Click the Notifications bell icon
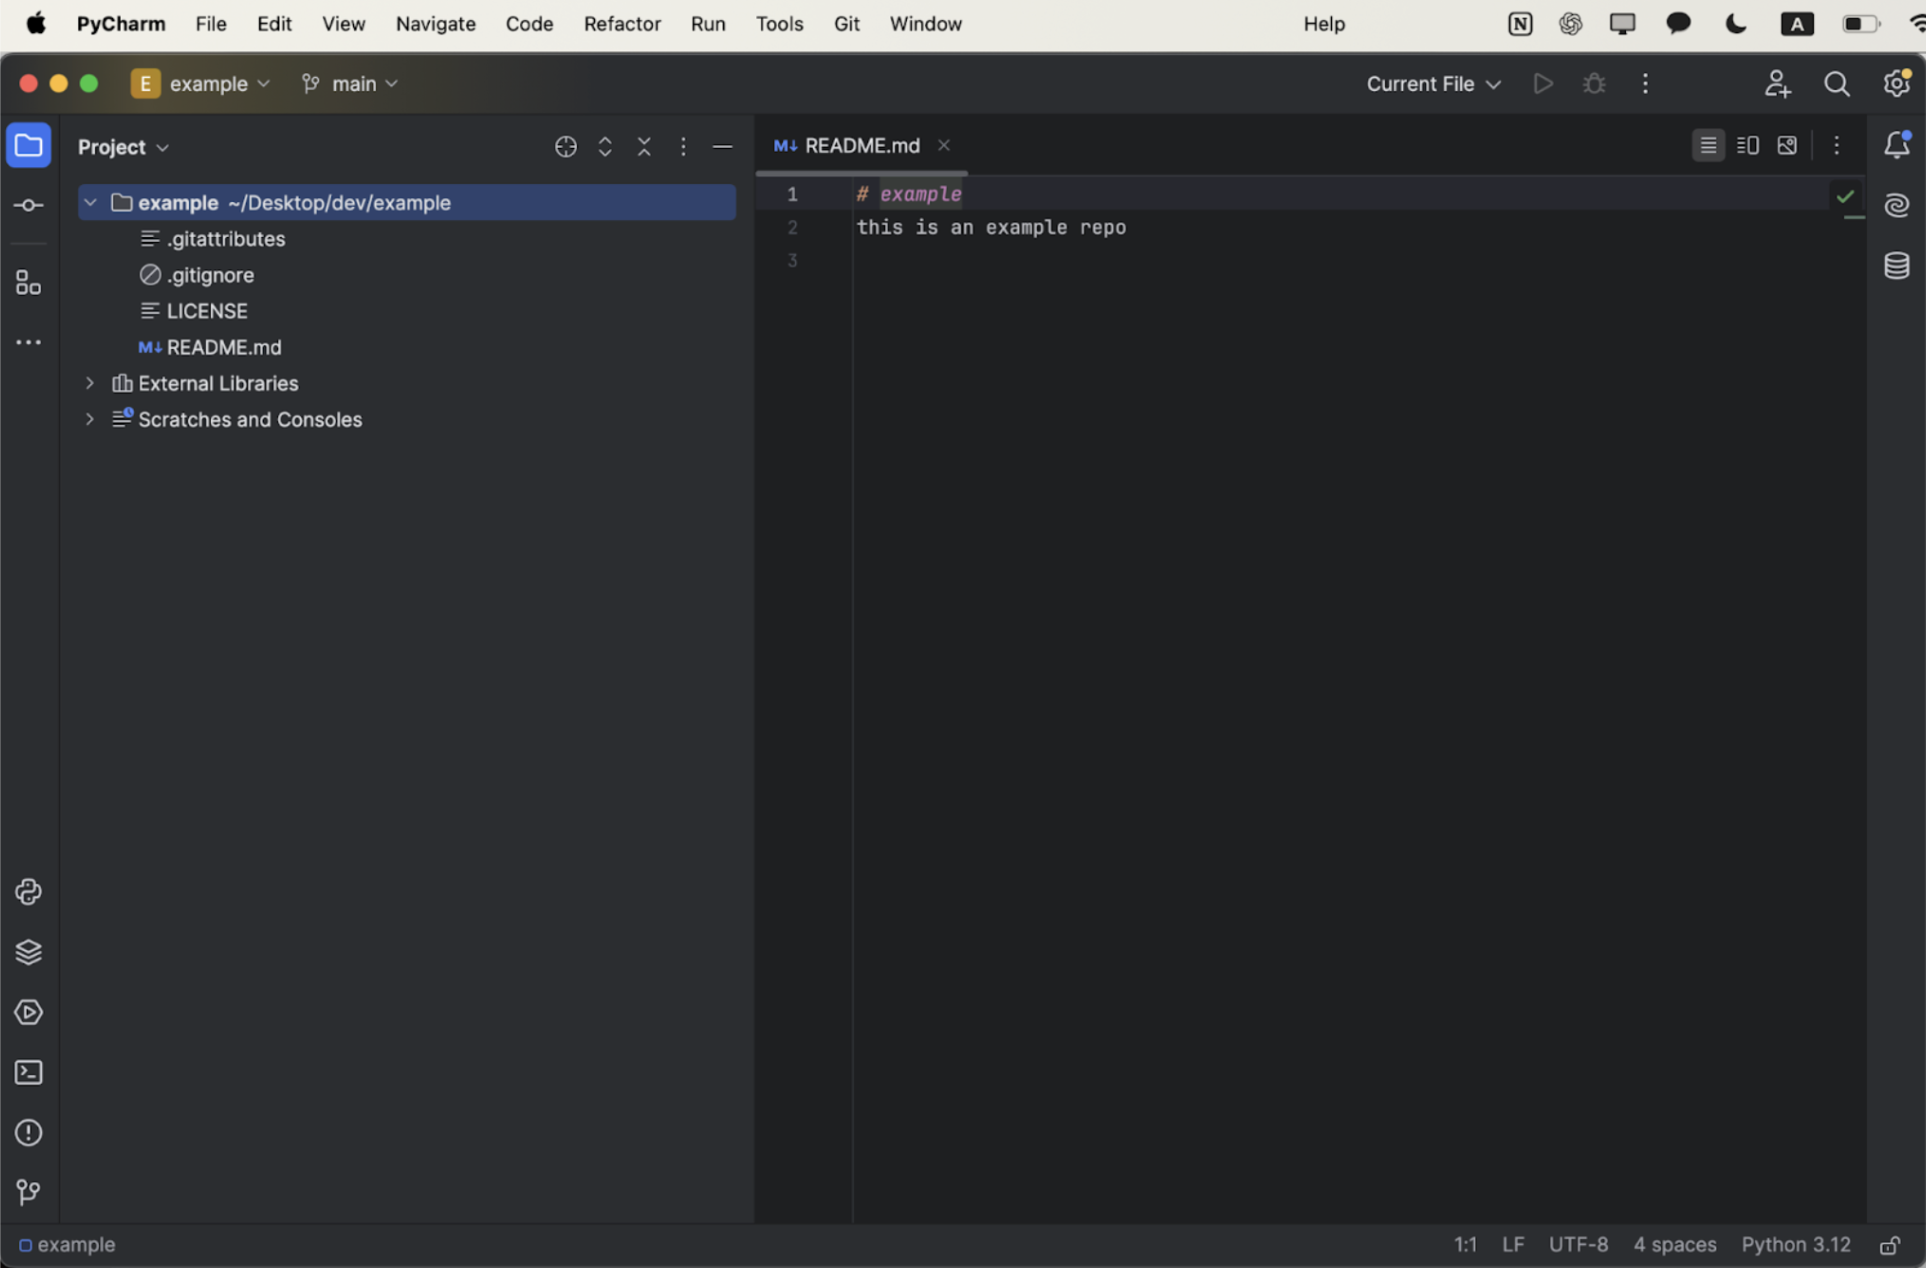This screenshot has width=1926, height=1268. pos(1896,146)
